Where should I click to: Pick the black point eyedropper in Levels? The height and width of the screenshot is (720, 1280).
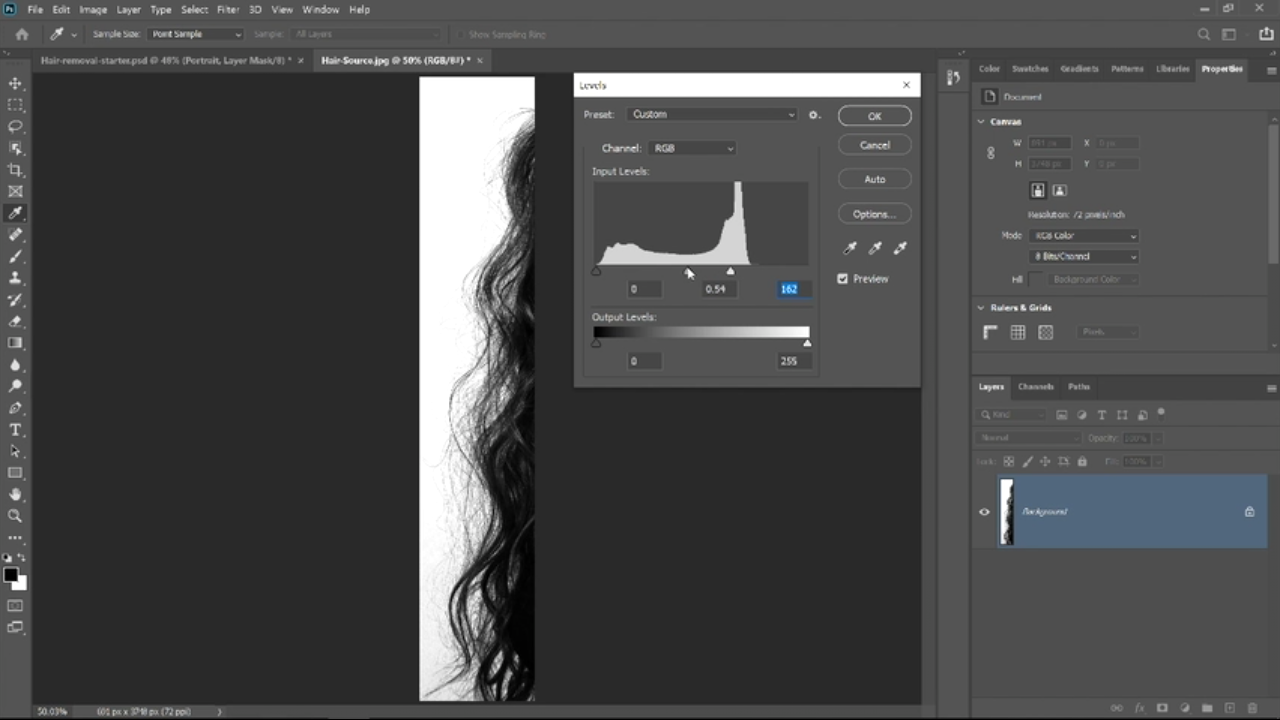coord(850,248)
